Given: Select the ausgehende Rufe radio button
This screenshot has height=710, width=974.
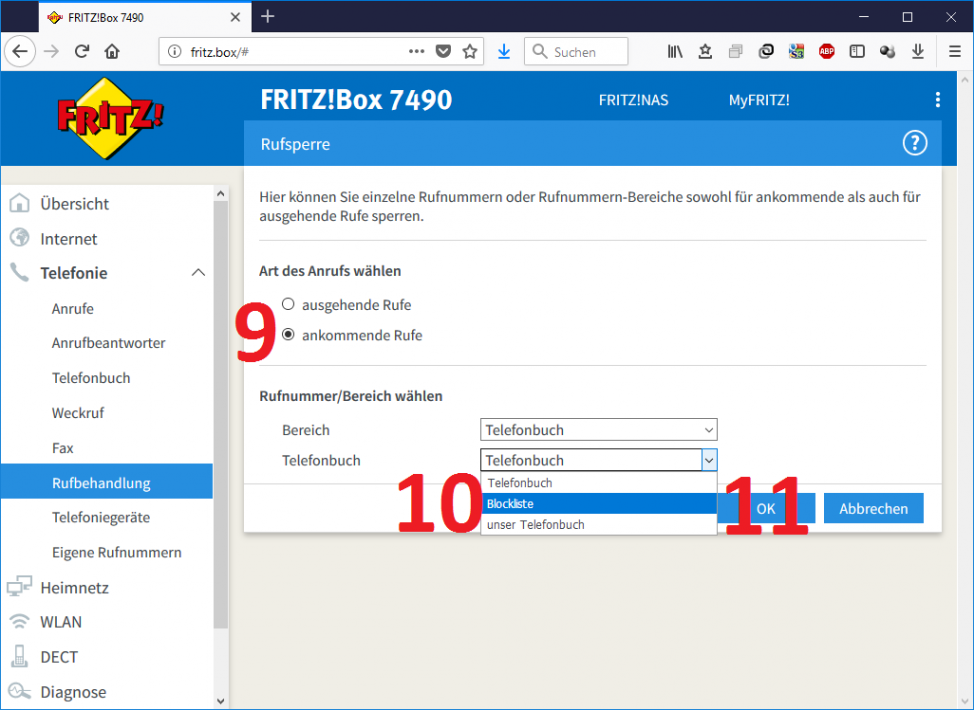Looking at the screenshot, I should coord(289,304).
